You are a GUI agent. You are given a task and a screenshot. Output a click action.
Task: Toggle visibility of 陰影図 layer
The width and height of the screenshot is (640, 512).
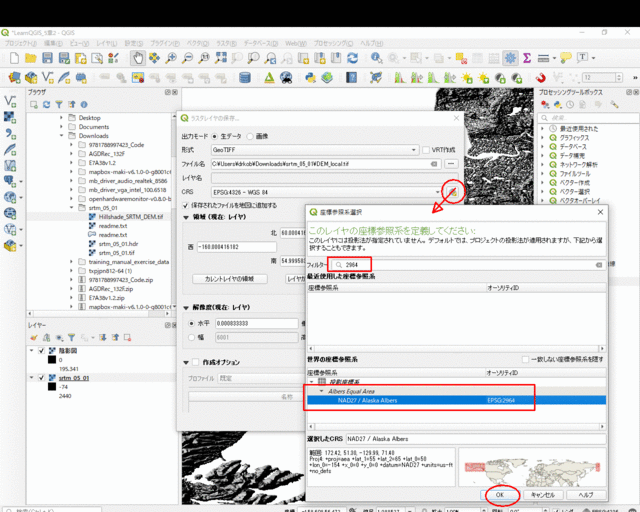[x=41, y=351]
